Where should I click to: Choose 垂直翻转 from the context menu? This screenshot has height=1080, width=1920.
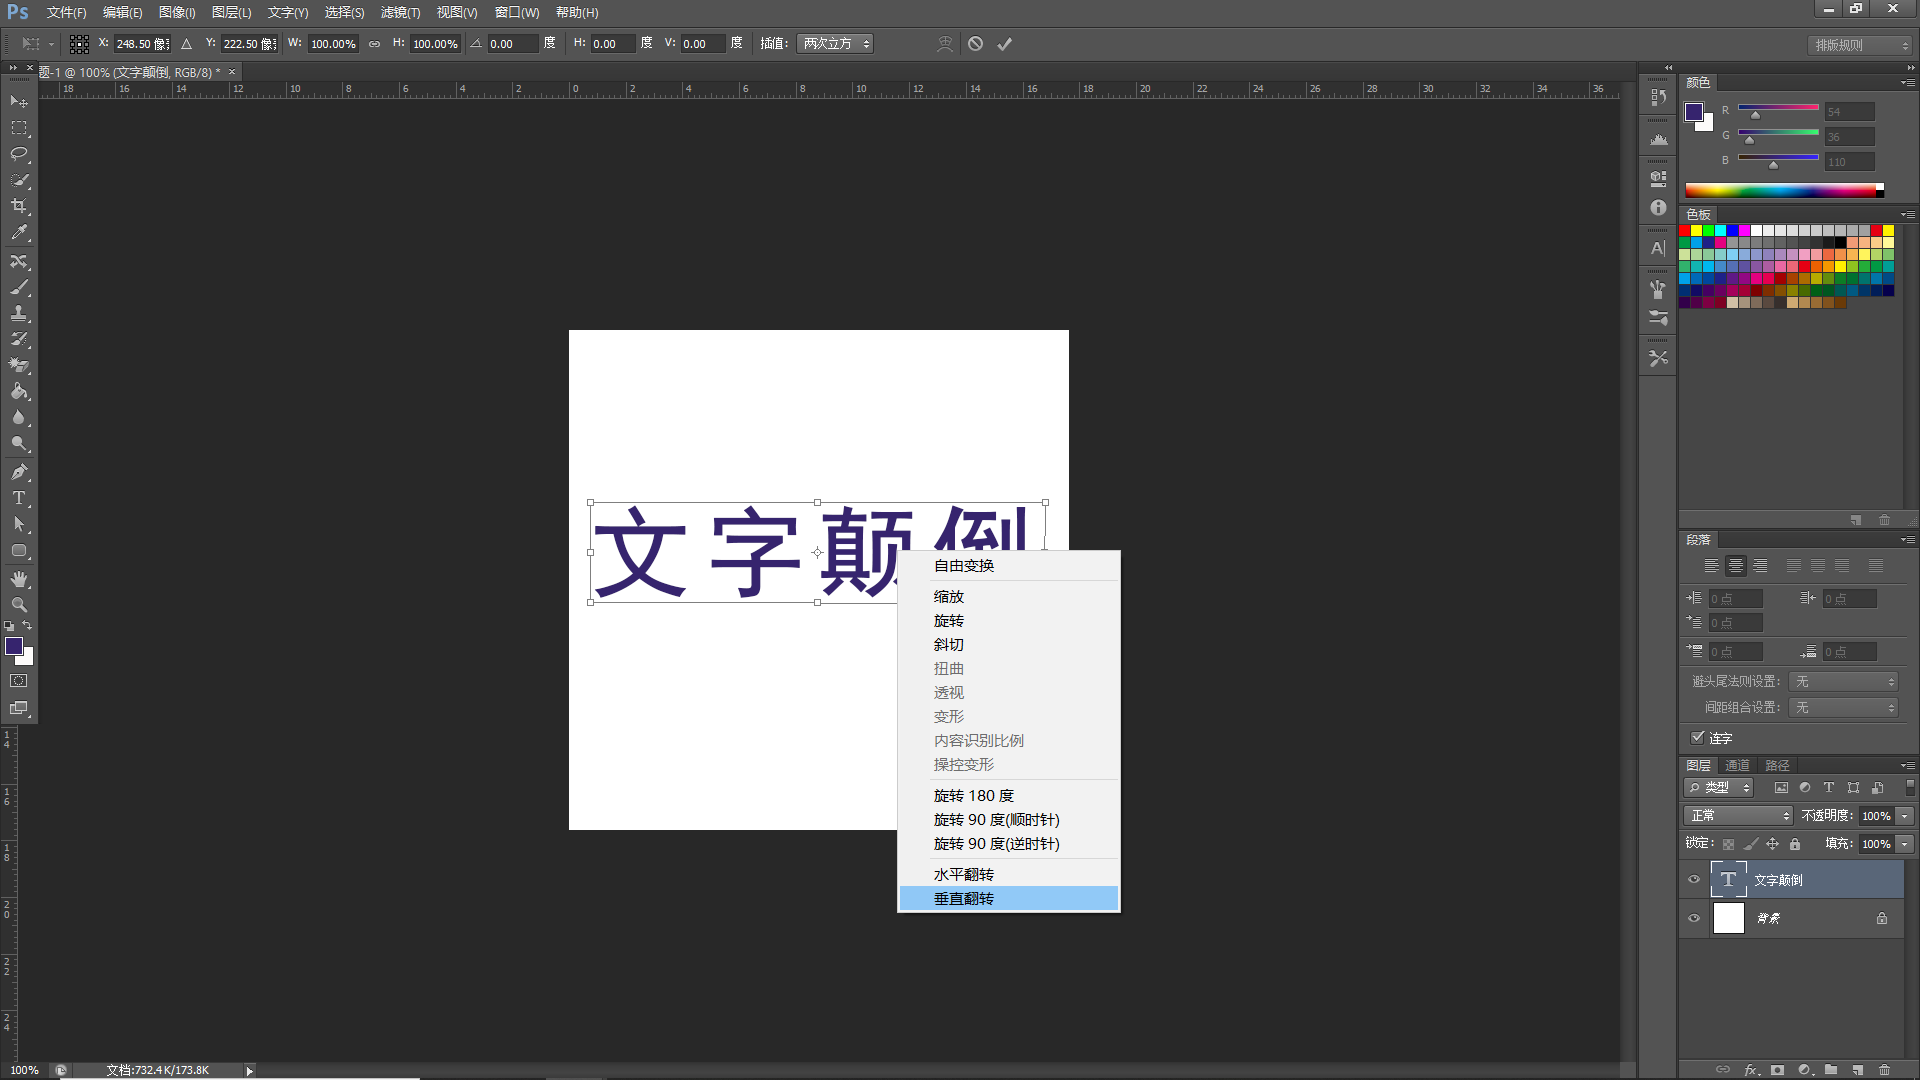point(964,898)
